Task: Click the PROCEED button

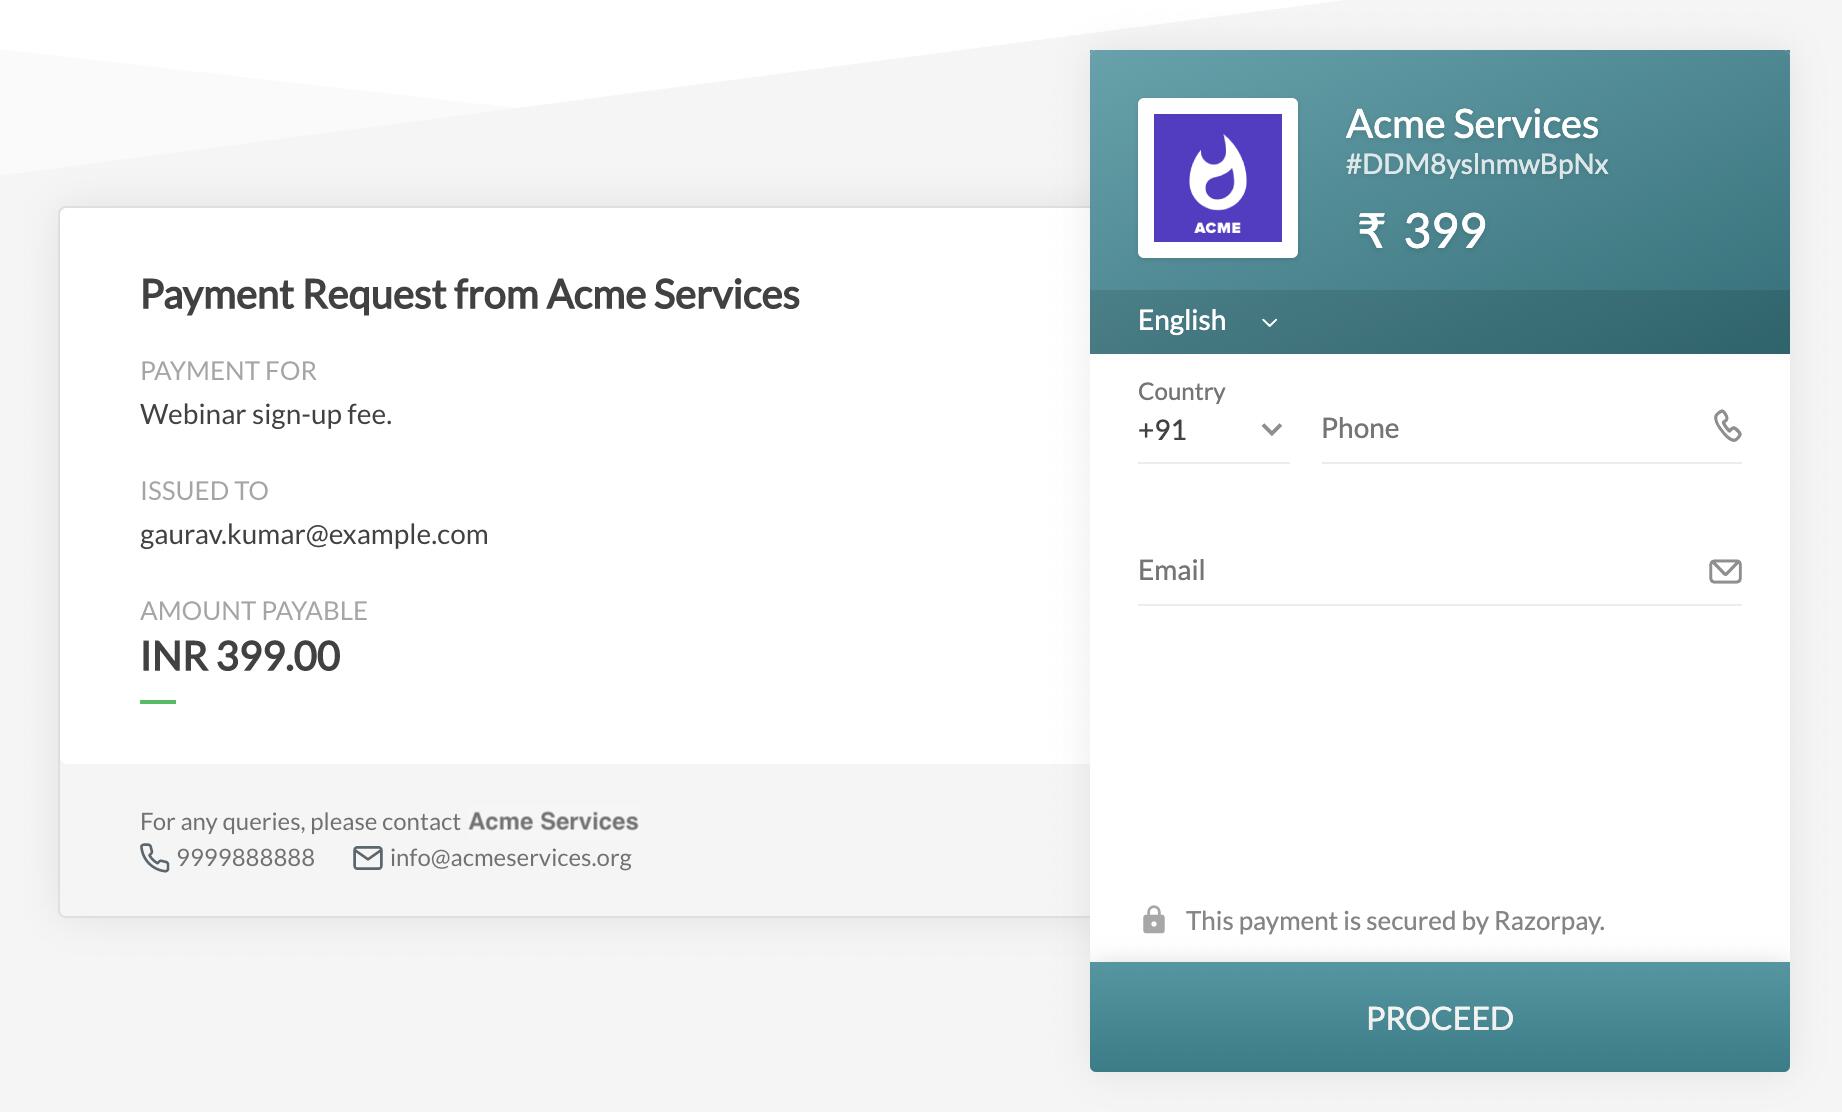Action: [x=1440, y=1017]
